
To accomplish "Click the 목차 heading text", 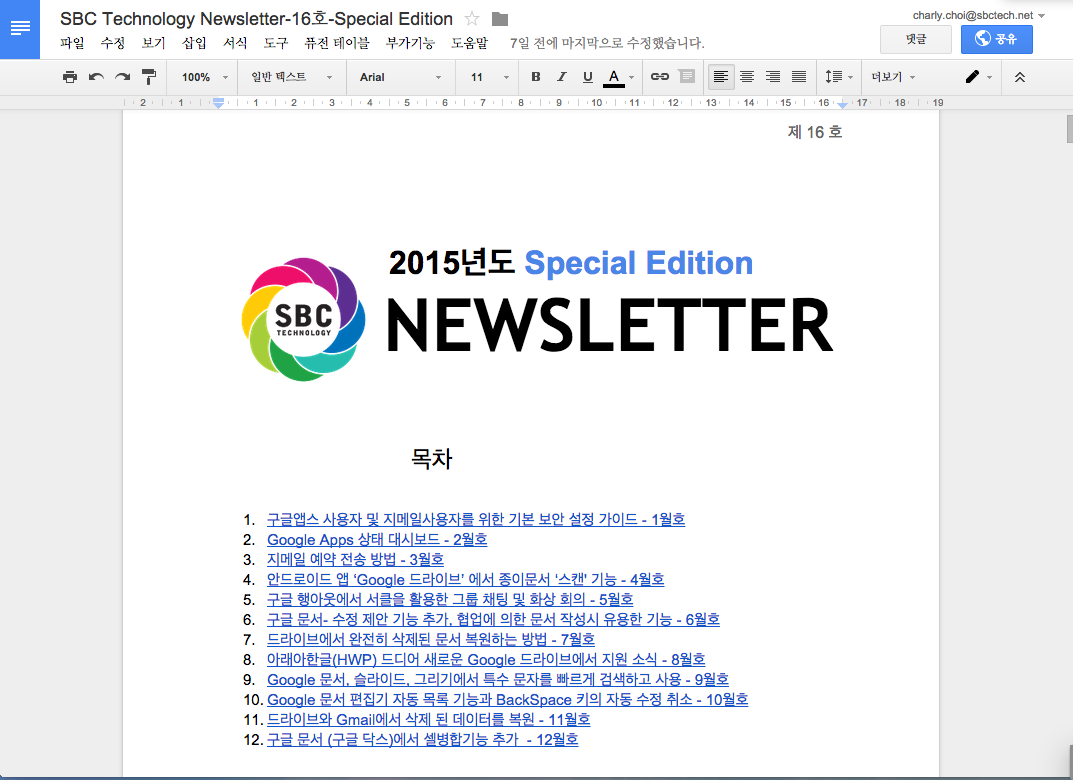I will point(431,458).
